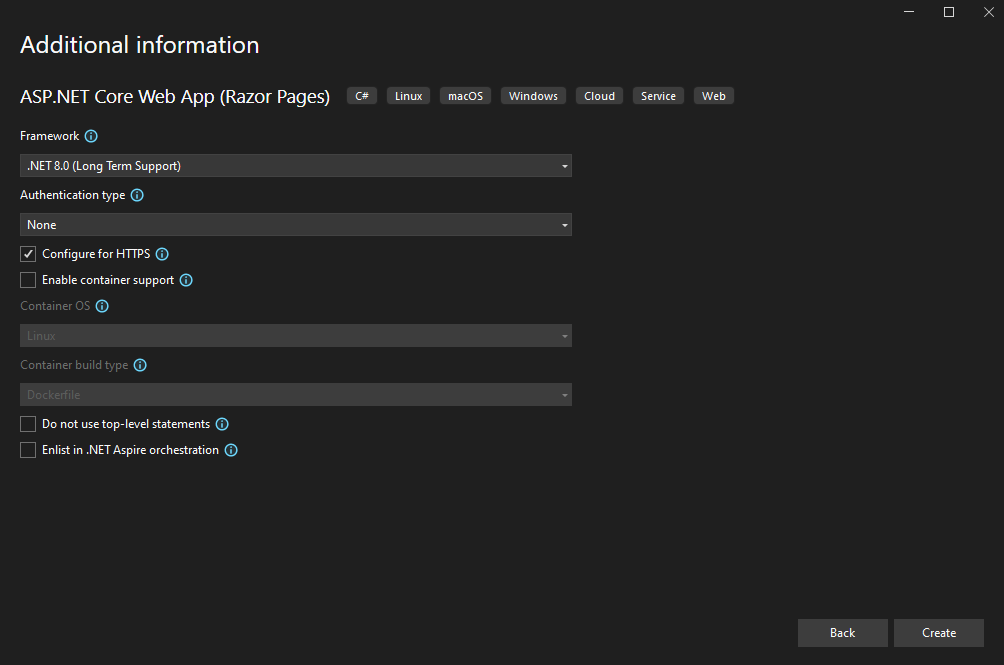Screen dimensions: 1004x665
Task: Enable container support checkbox
Action: (x=28, y=280)
